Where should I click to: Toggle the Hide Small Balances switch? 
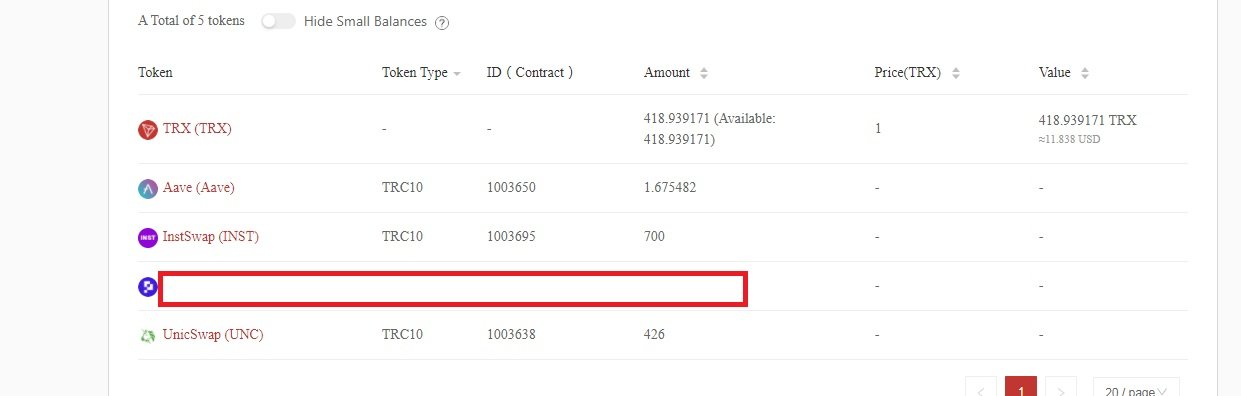[278, 21]
